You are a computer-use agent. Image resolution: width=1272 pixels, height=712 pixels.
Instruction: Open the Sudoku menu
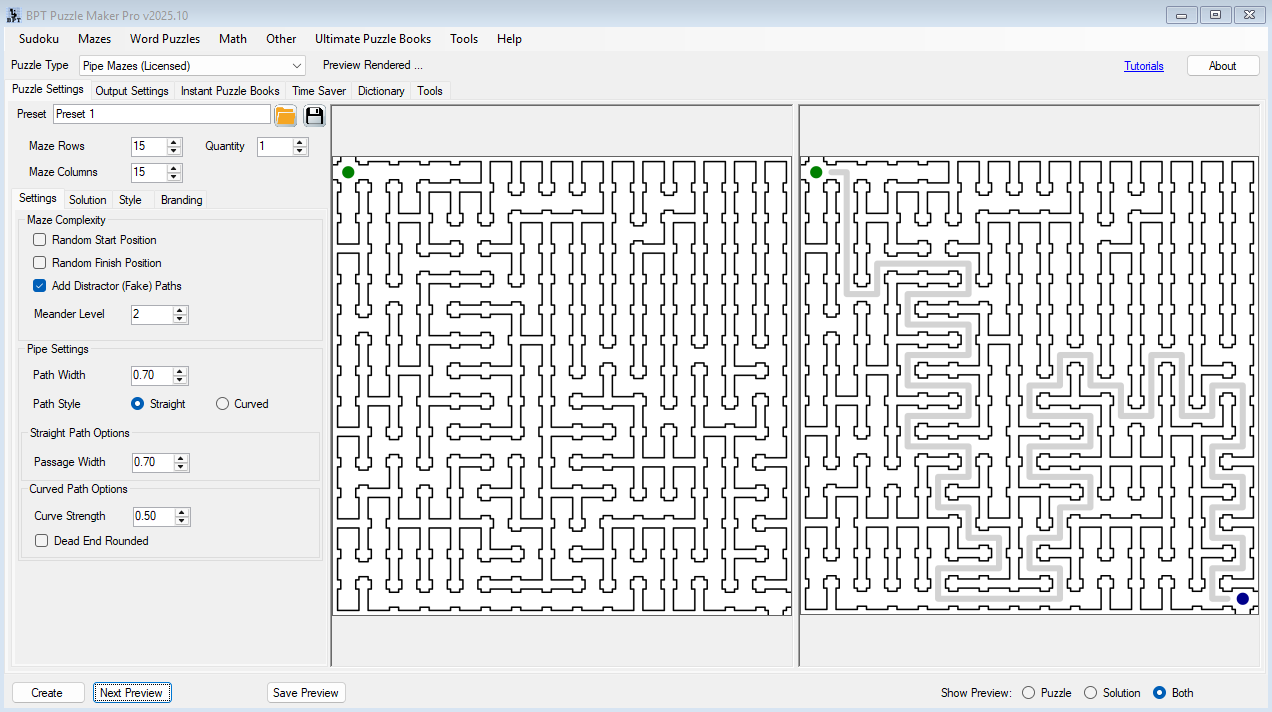pyautogui.click(x=39, y=39)
